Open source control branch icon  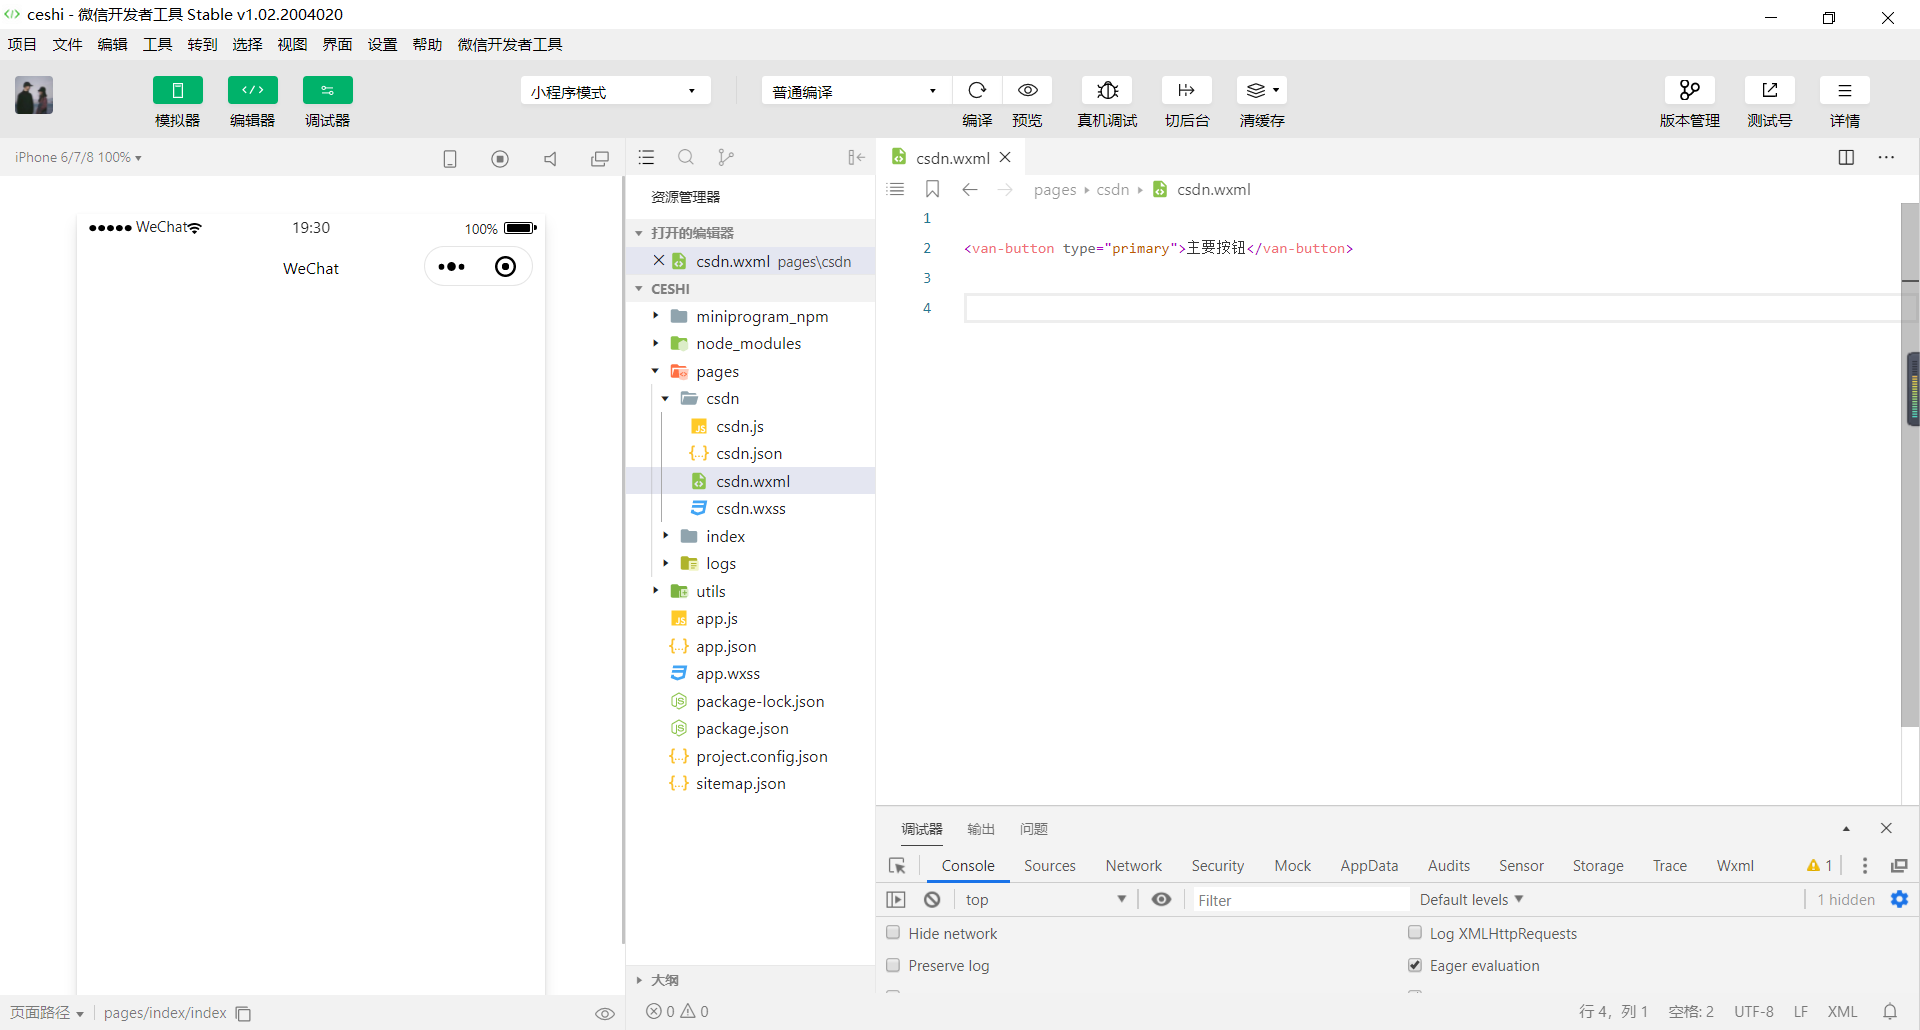726,157
